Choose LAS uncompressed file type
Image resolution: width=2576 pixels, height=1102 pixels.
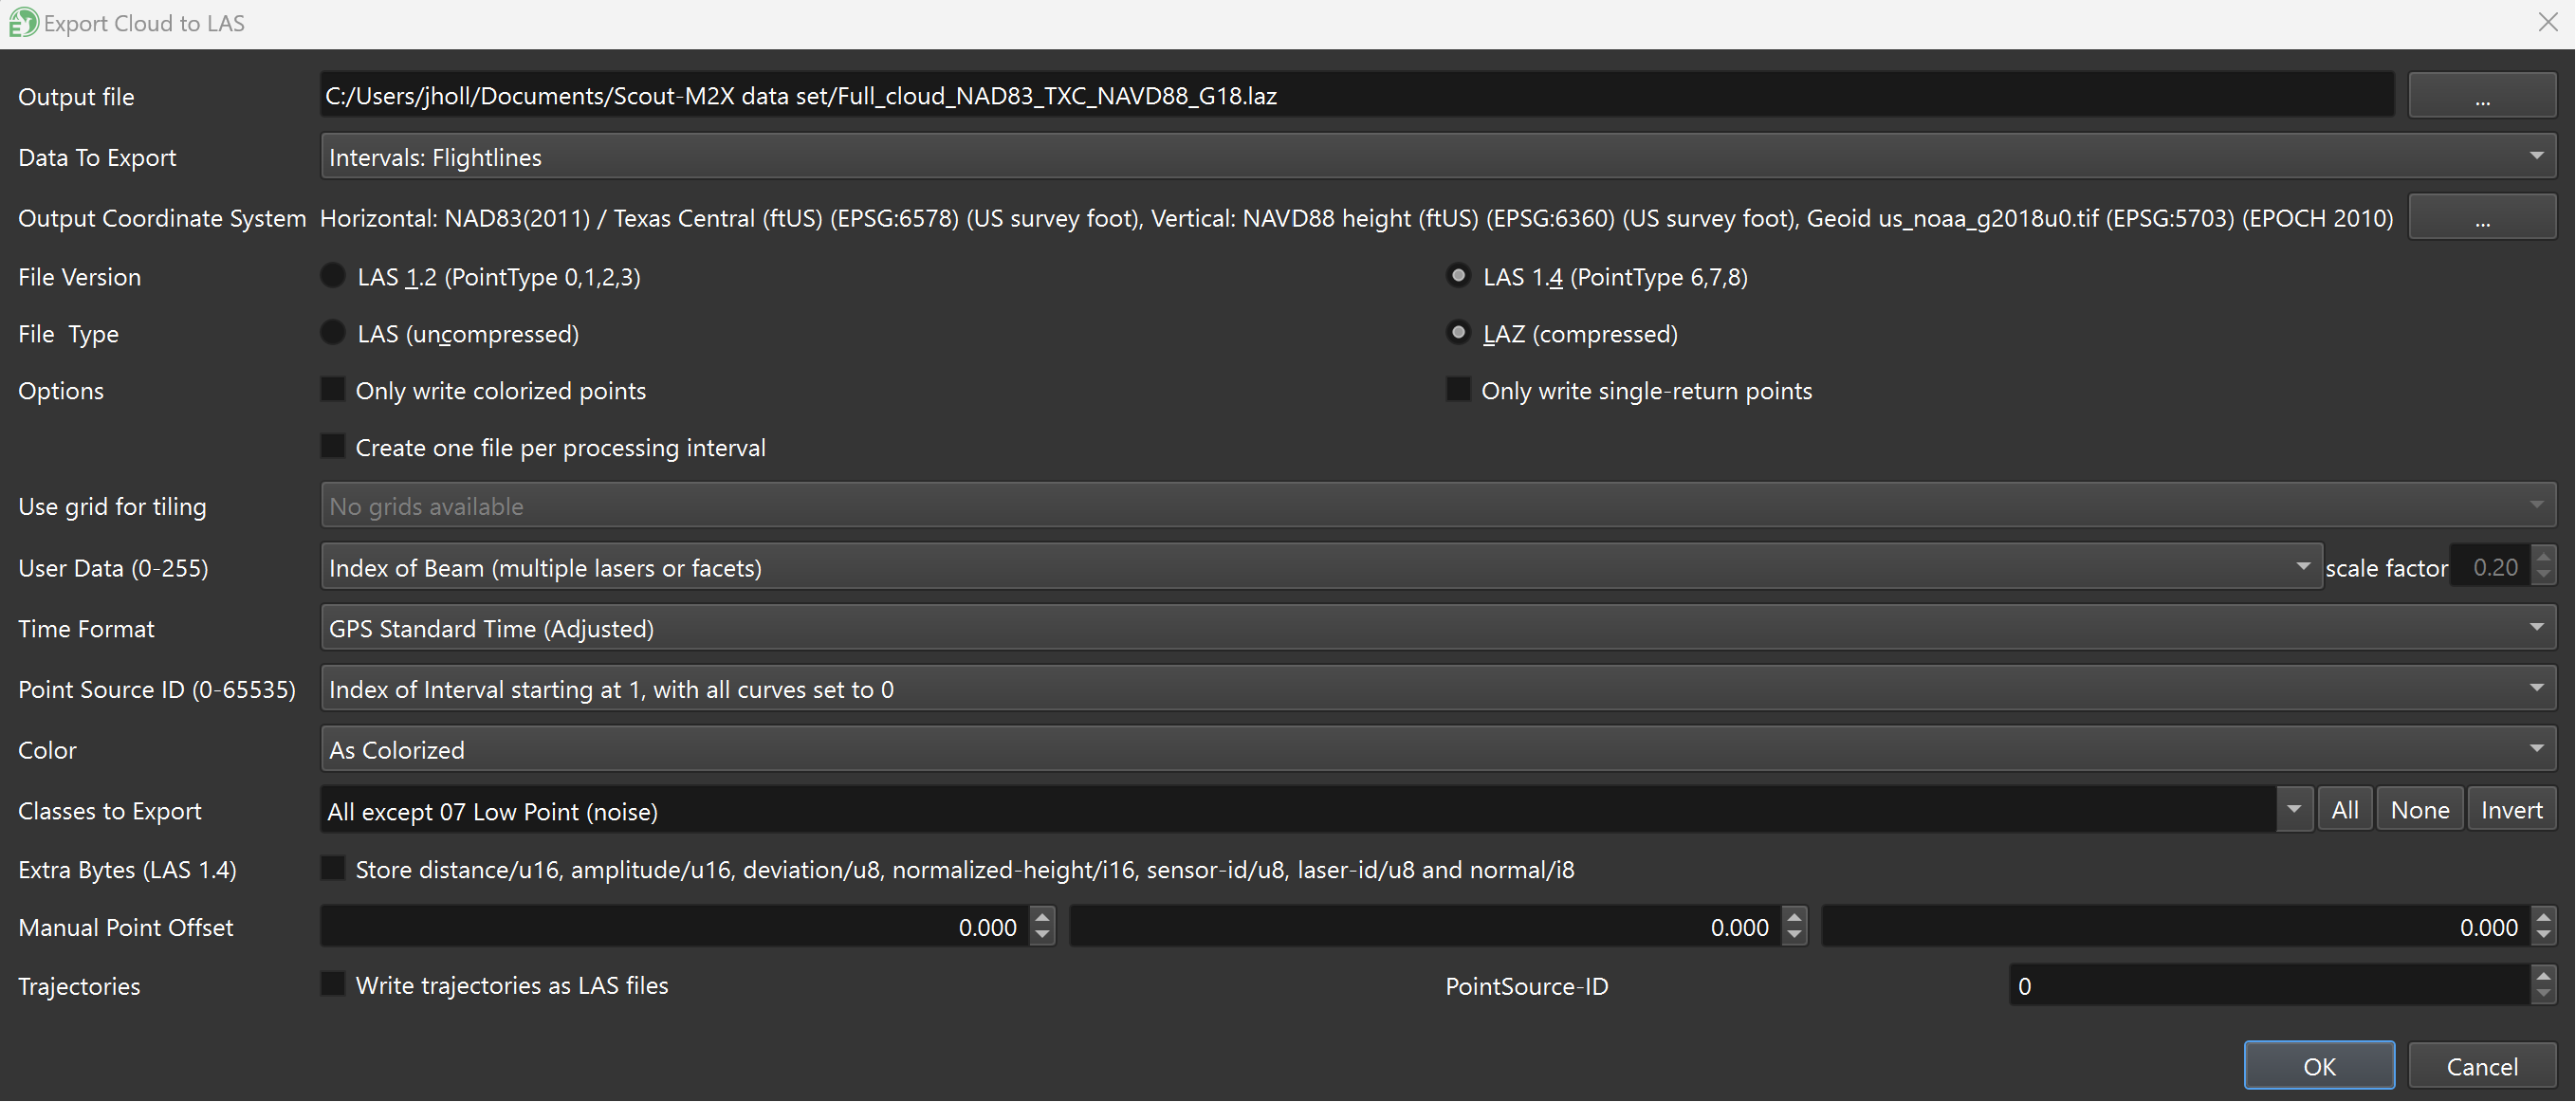coord(333,333)
